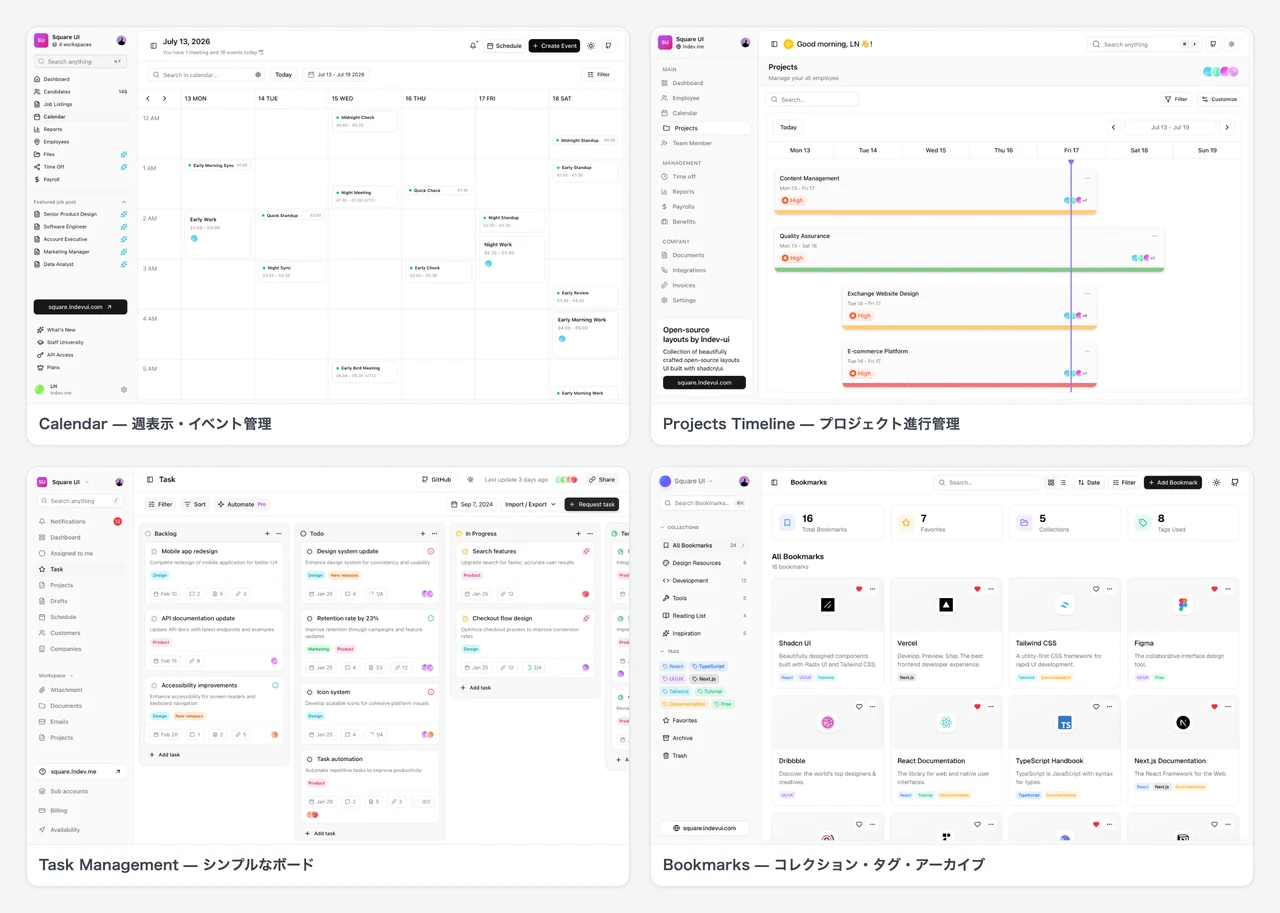Focus Search in calendar input field

pos(206,75)
